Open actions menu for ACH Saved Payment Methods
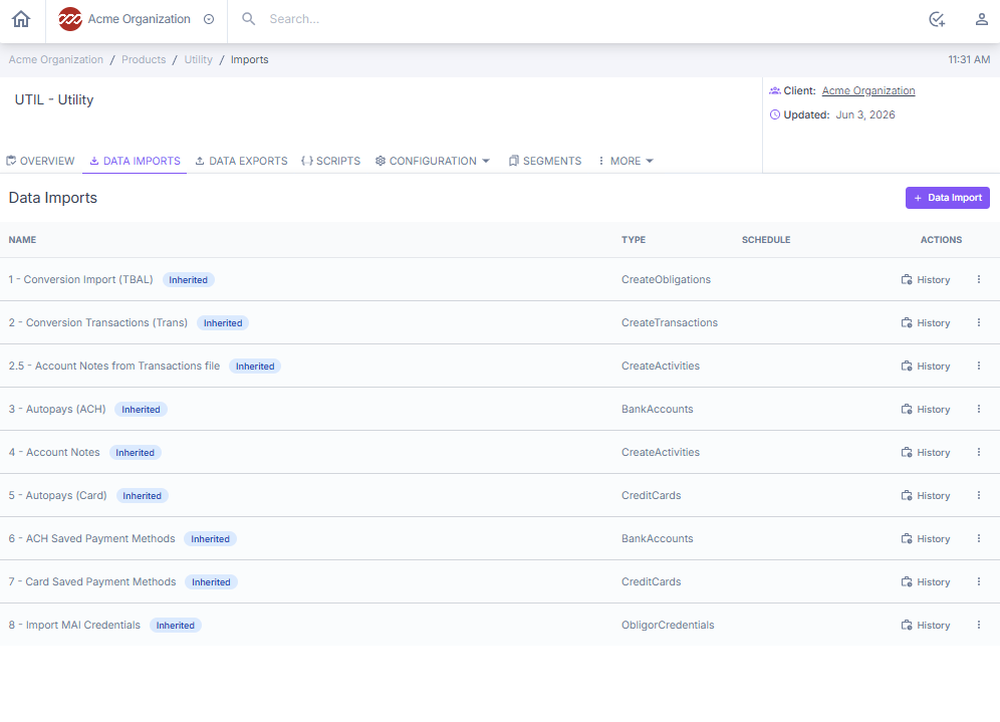This screenshot has height=722, width=1000. [978, 538]
